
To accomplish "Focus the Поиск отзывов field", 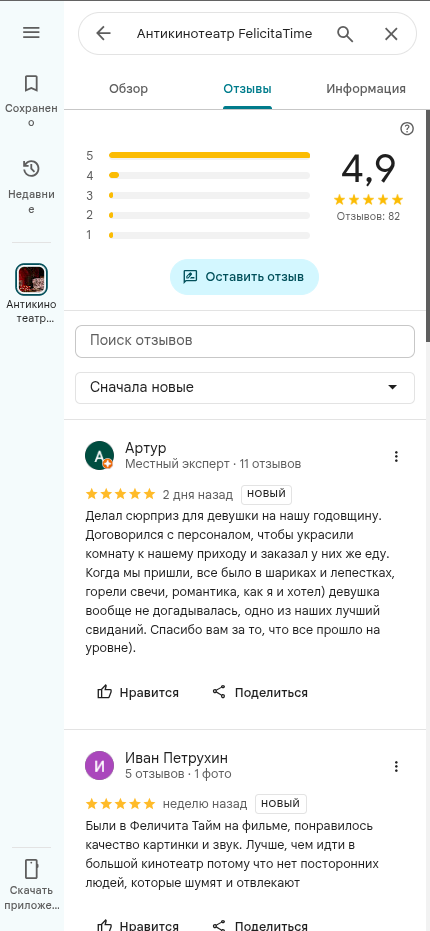I will click(x=245, y=341).
